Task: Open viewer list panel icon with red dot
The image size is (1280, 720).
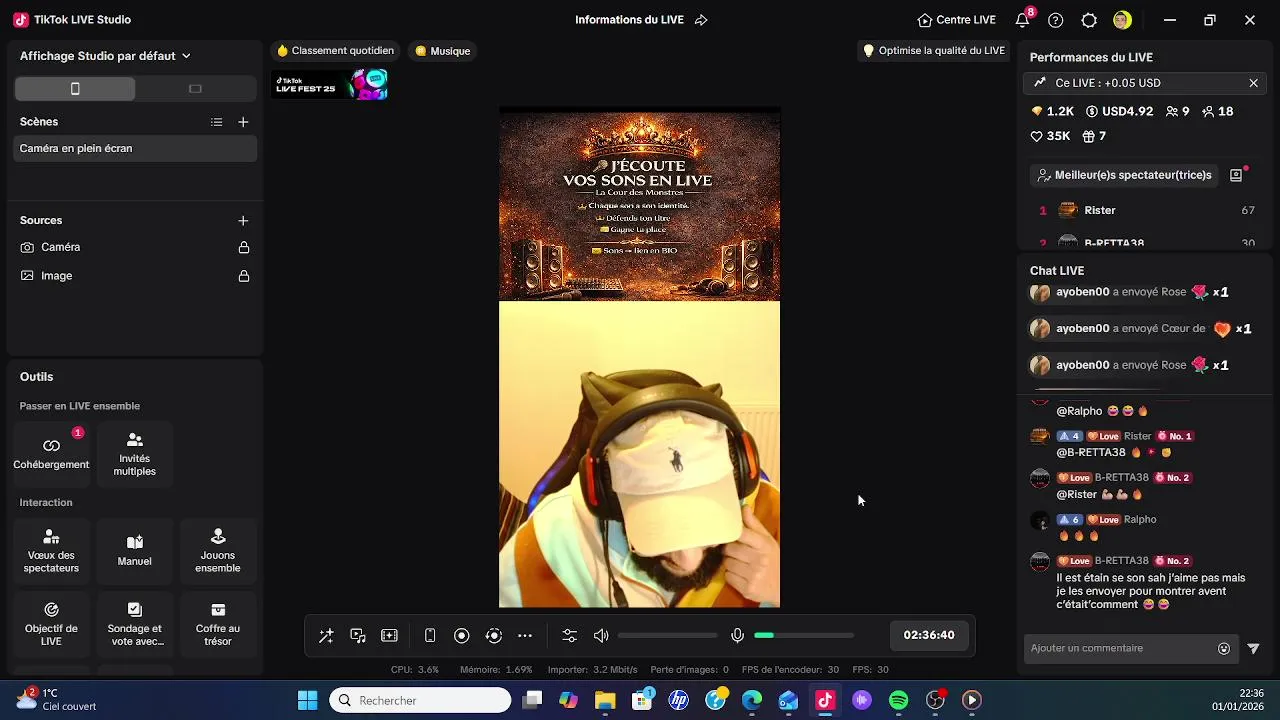Action: coord(1236,175)
